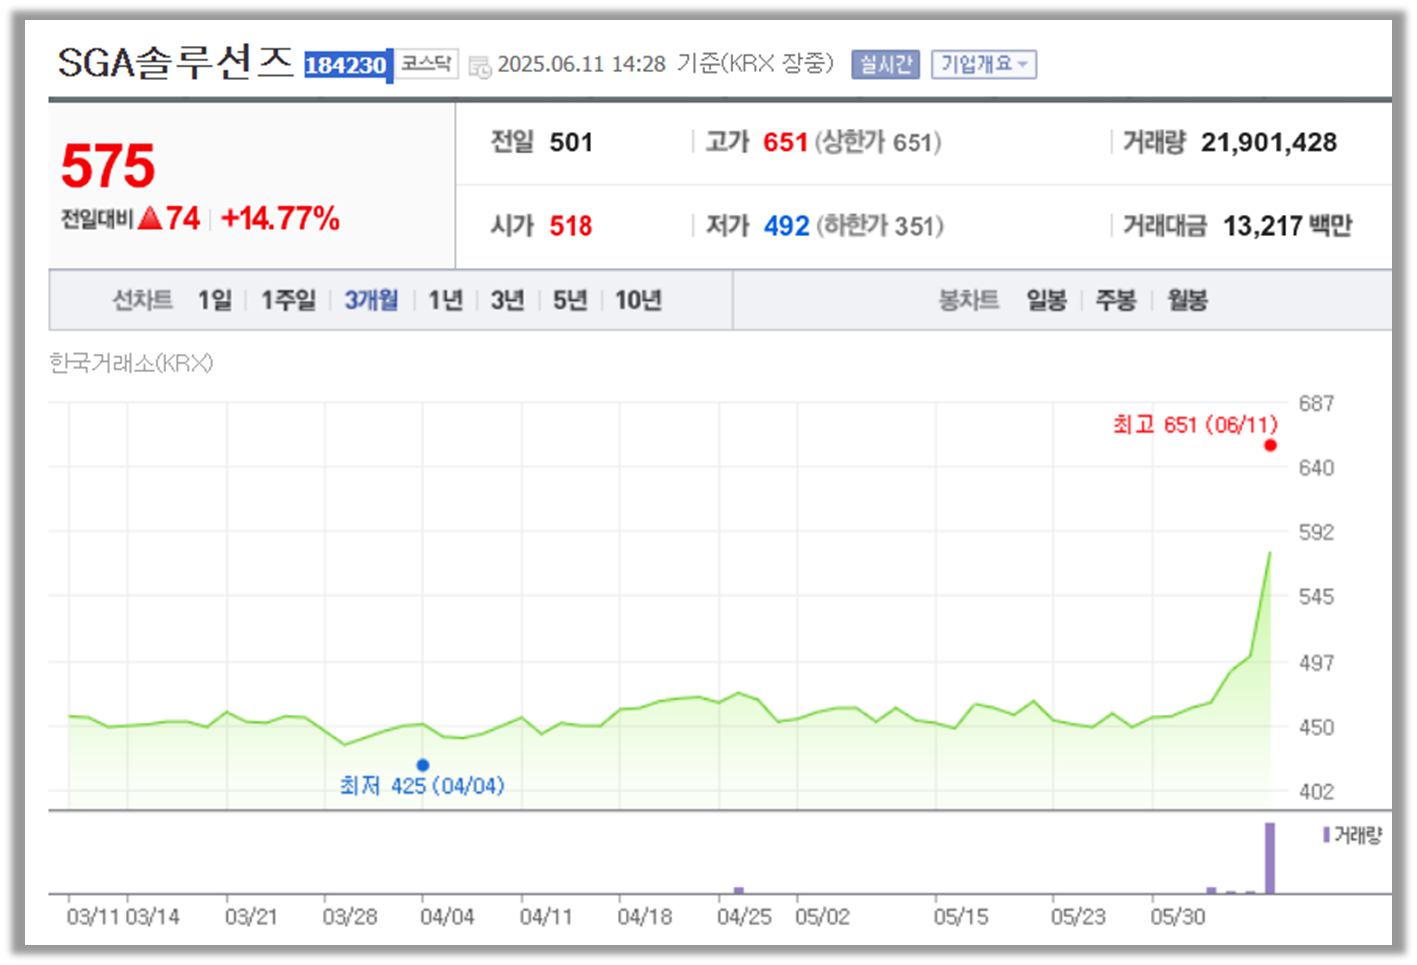This screenshot has width=1417, height=965.
Task: Click the 고가 value 651
Action: coord(785,142)
